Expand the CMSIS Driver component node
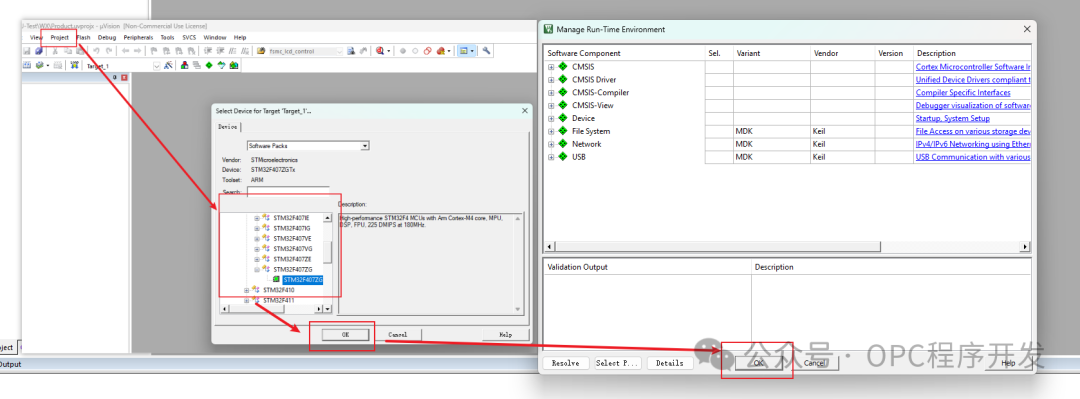The image size is (1080, 399). pyautogui.click(x=551, y=80)
